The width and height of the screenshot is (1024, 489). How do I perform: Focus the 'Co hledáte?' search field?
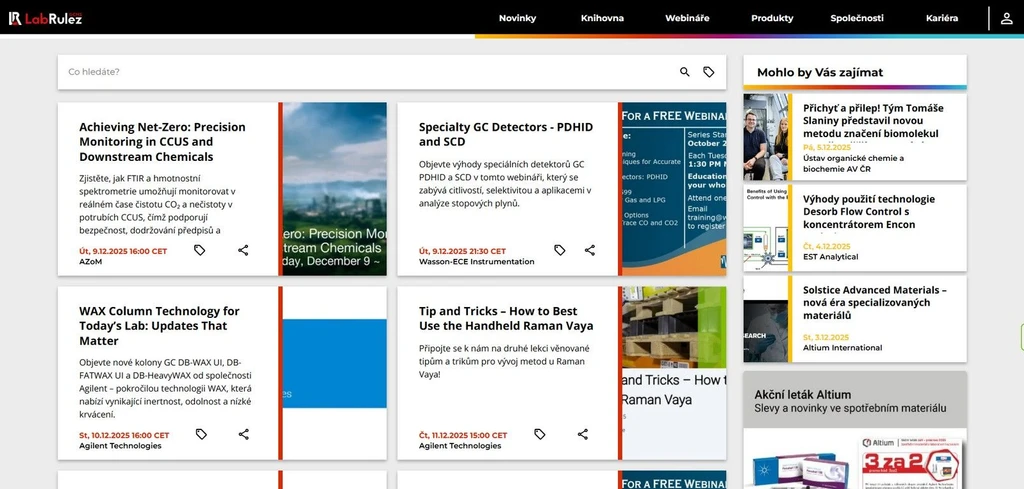click(x=360, y=72)
